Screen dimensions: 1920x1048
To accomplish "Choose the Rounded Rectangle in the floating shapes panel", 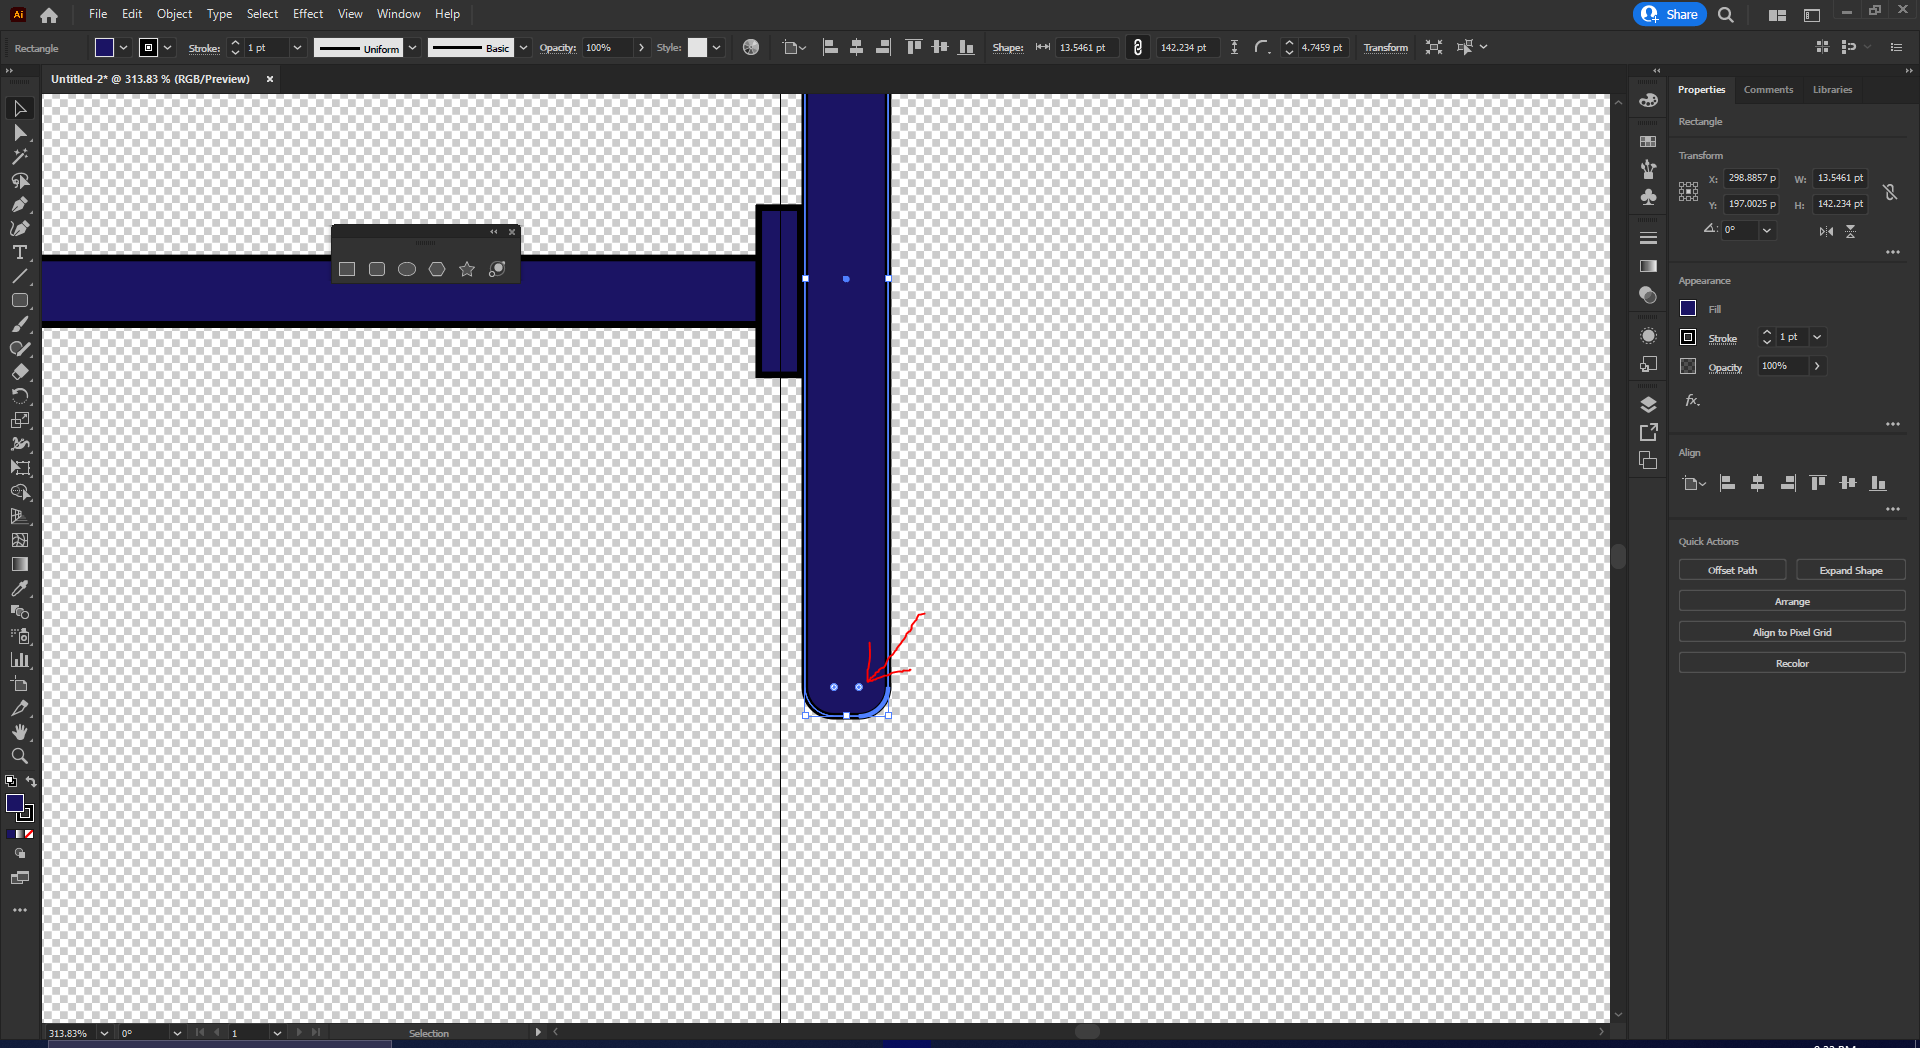I will [377, 269].
